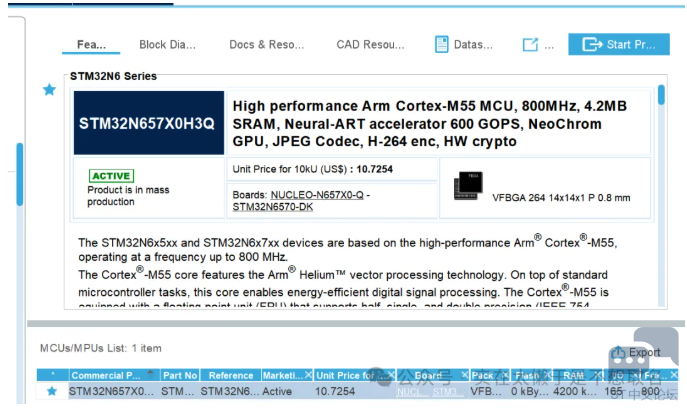Open the Docs & Resources tab
Image resolution: width=687 pixels, height=410 pixels.
[266, 45]
